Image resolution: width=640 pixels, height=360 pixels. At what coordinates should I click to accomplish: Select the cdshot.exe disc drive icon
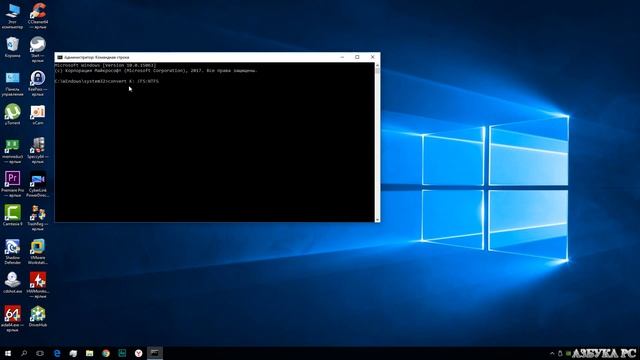(x=12, y=282)
